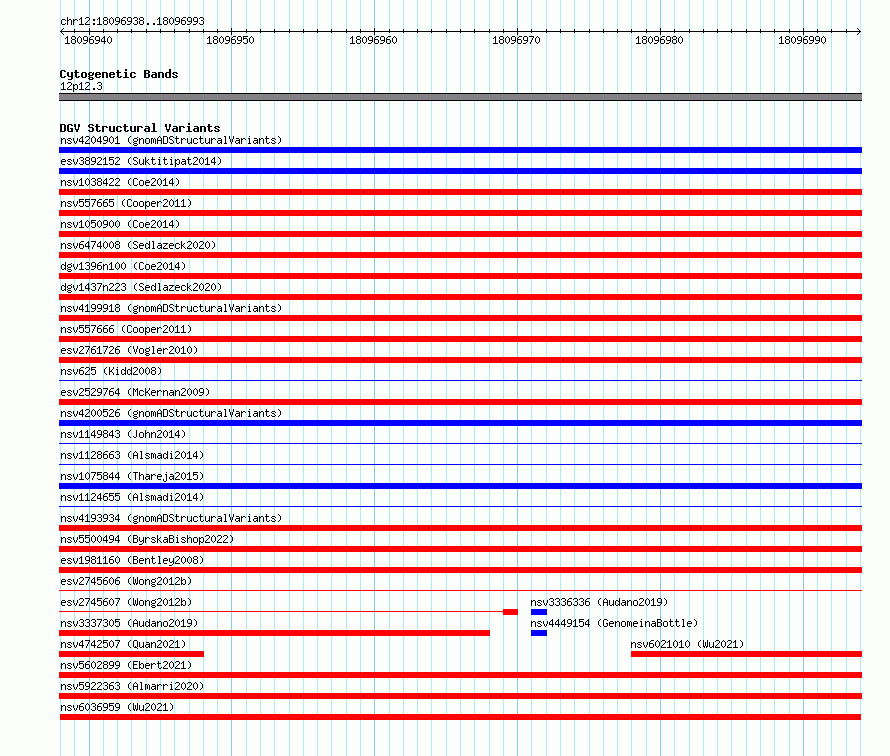Image resolution: width=890 pixels, height=756 pixels.
Task: Click the ruler's left arrow end
Action: (x=62, y=31)
